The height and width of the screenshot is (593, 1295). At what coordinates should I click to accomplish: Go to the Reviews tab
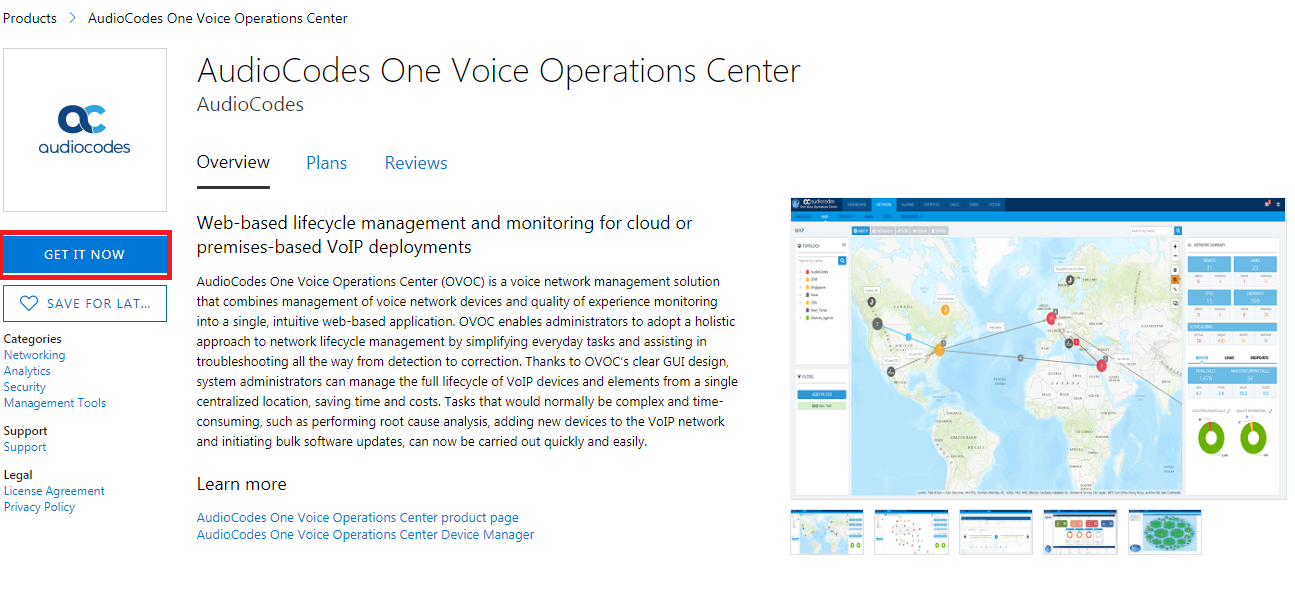click(x=416, y=163)
